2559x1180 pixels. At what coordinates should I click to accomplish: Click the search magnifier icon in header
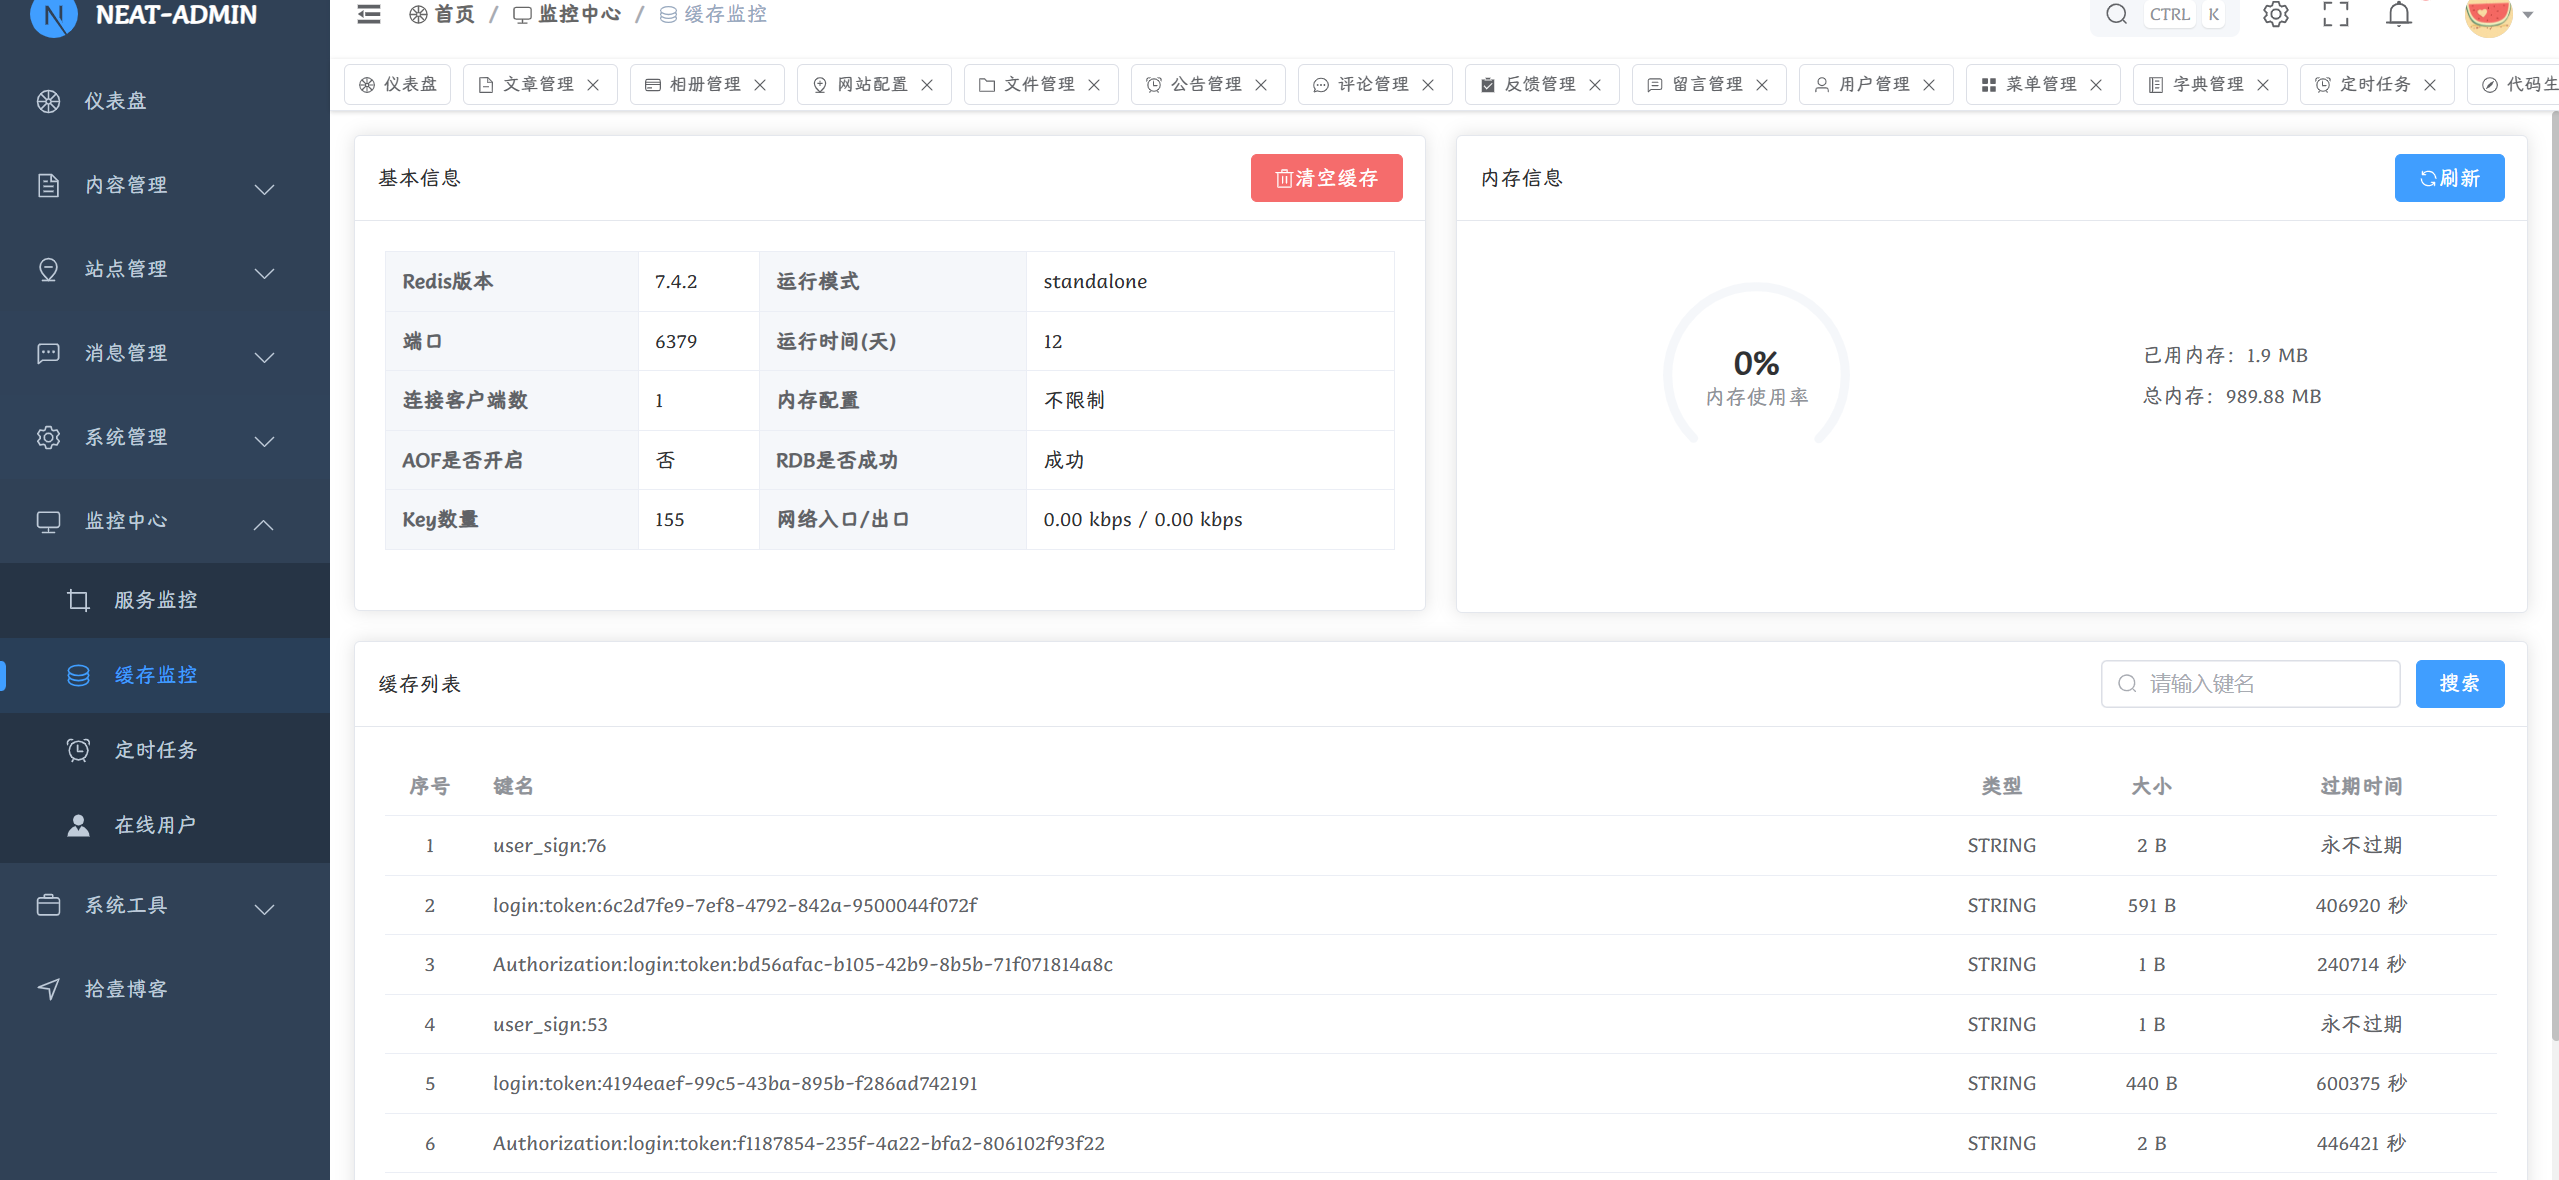click(2116, 14)
